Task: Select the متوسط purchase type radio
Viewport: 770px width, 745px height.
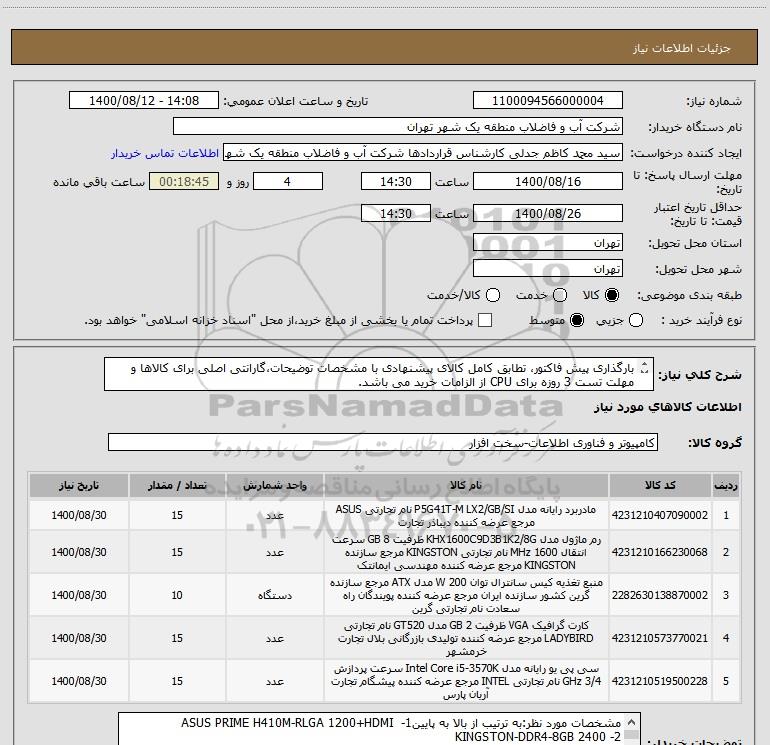Action: [x=577, y=321]
